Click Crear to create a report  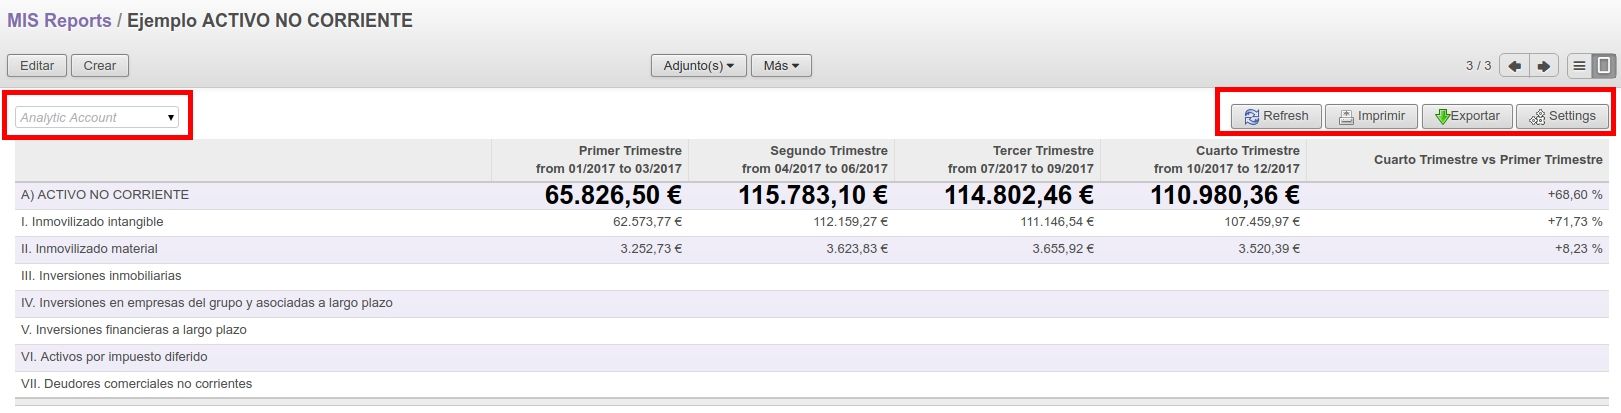(99, 66)
